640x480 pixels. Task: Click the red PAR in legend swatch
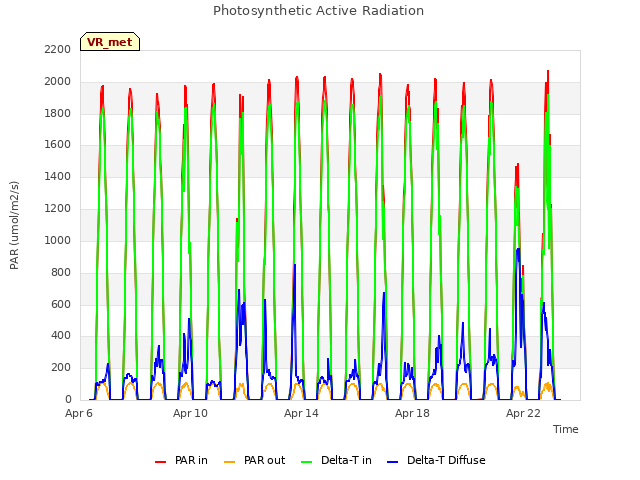[160, 462]
